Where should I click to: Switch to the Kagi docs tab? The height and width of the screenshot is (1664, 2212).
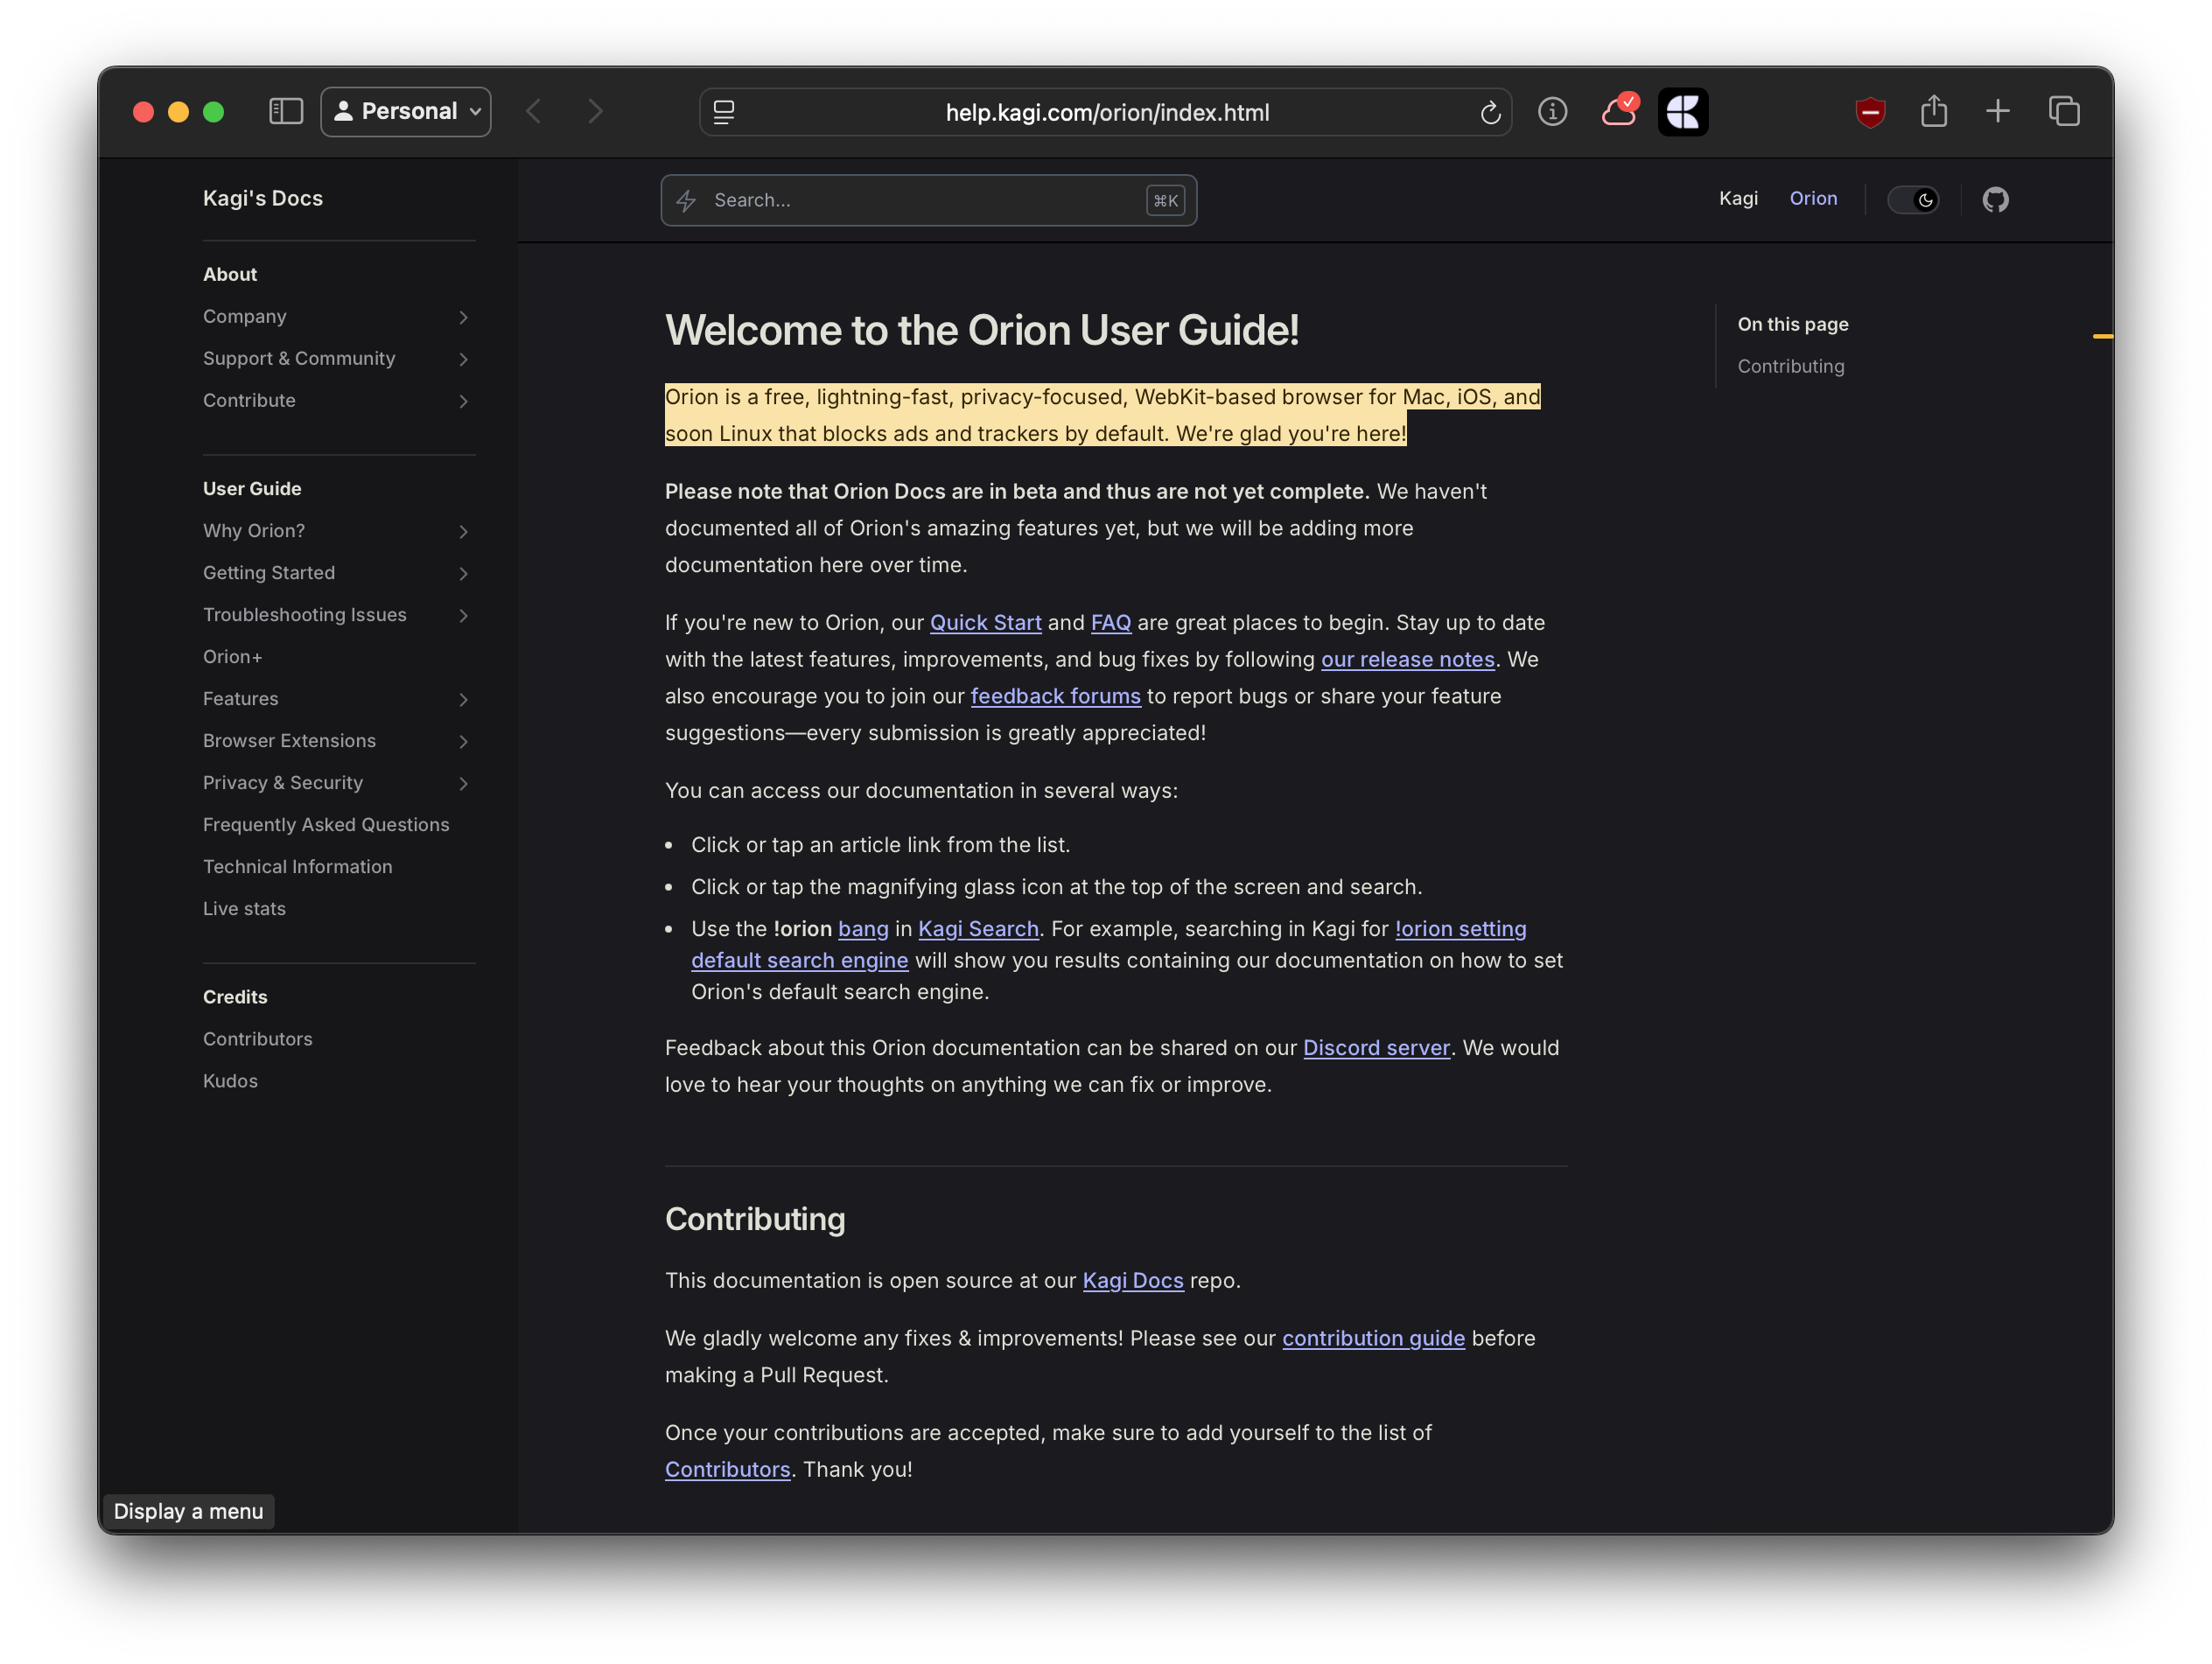1738,198
